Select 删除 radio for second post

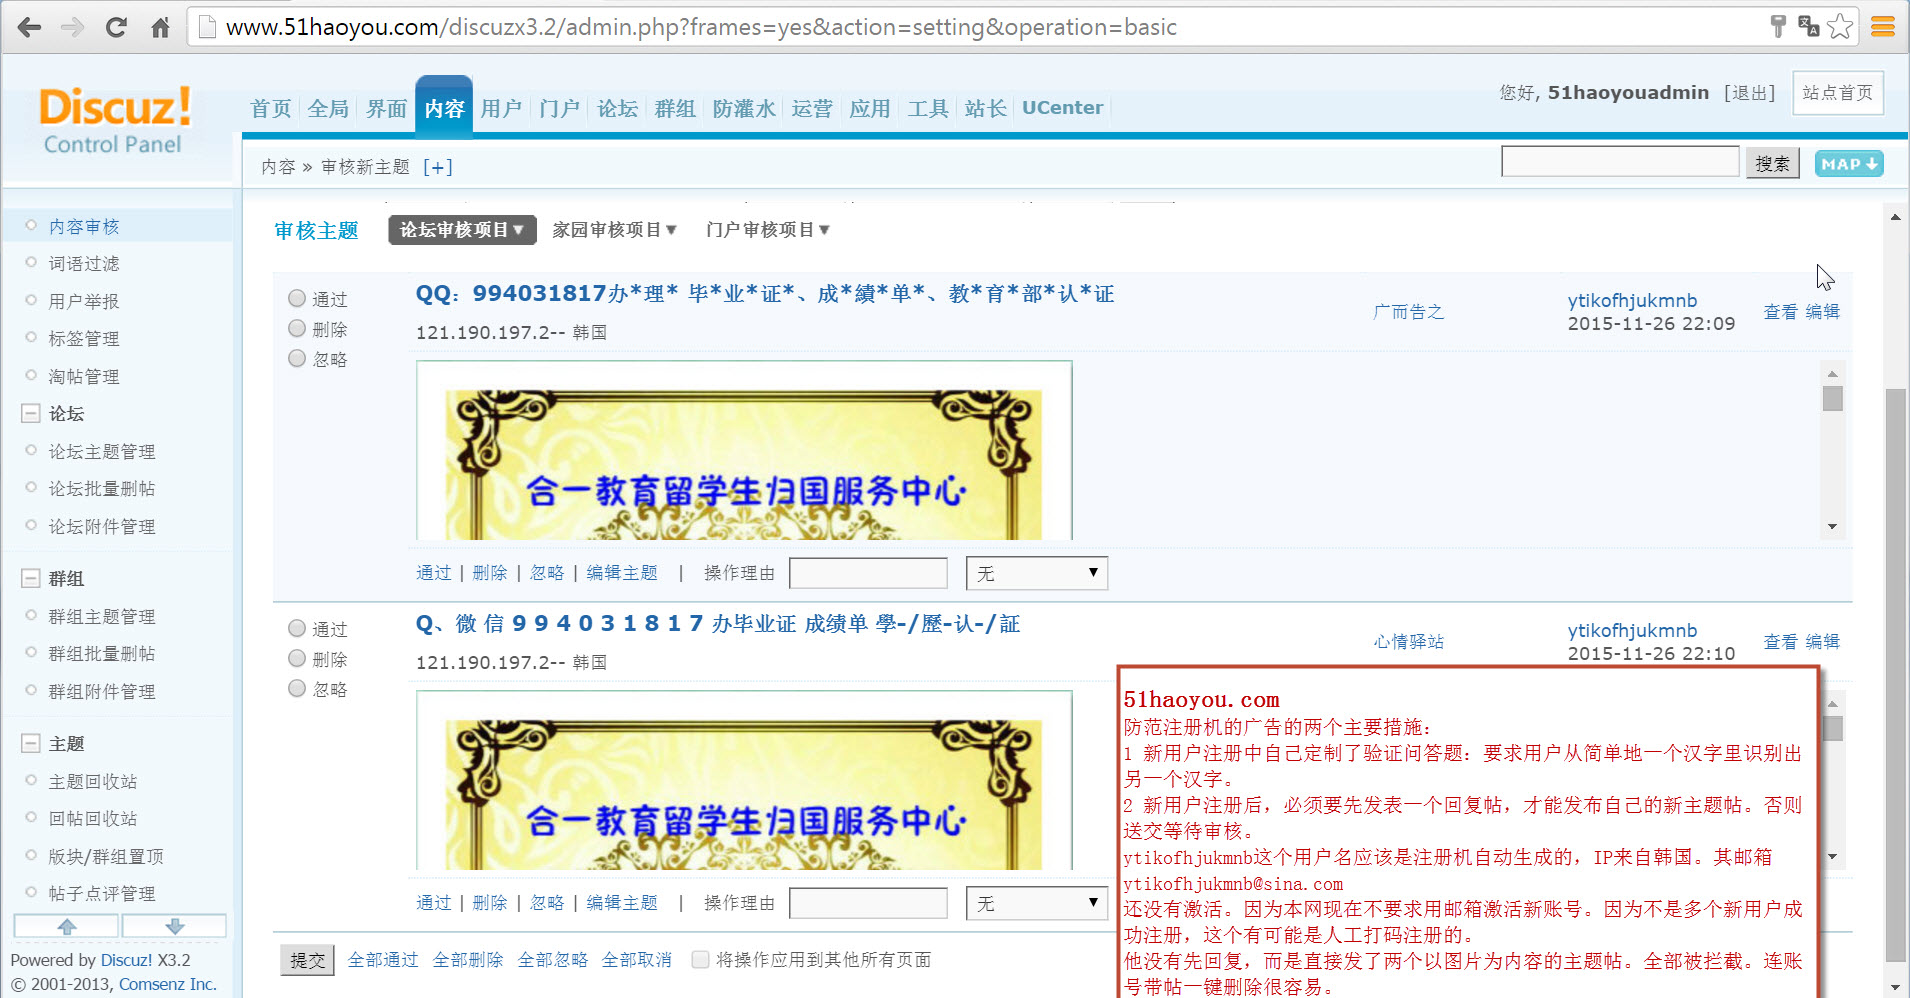point(297,658)
